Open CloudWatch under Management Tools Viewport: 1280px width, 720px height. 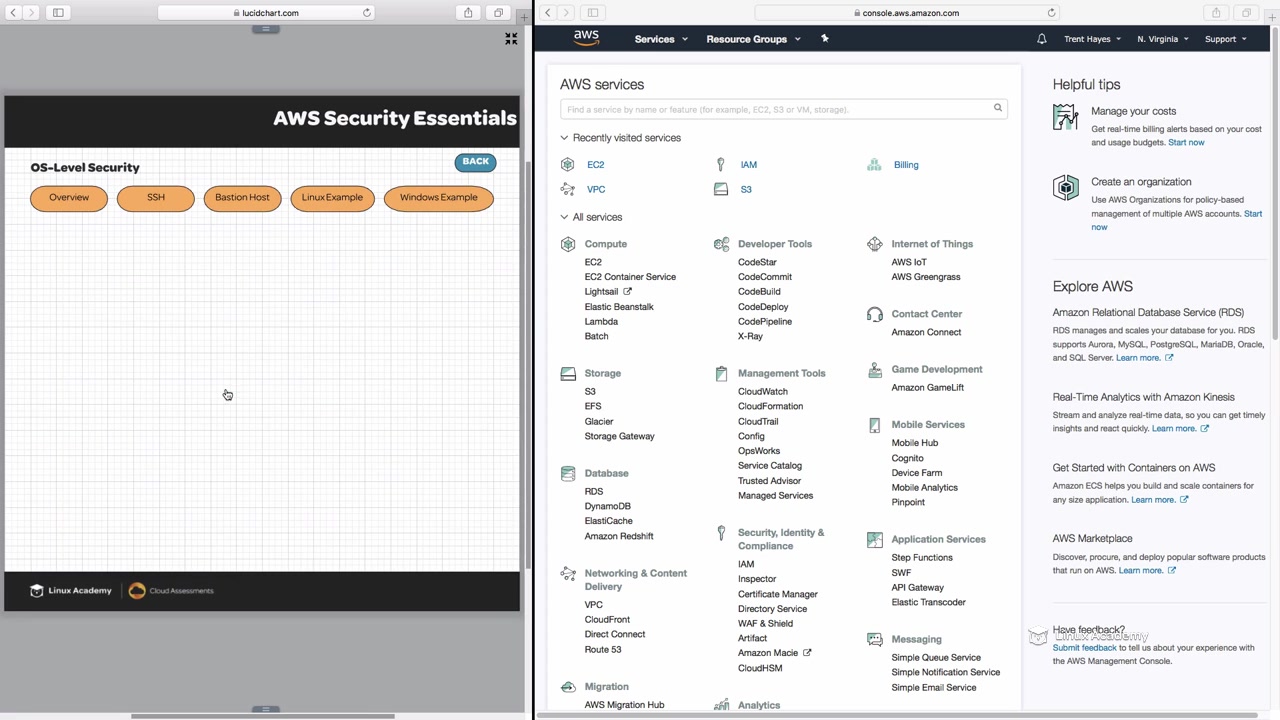pos(763,391)
